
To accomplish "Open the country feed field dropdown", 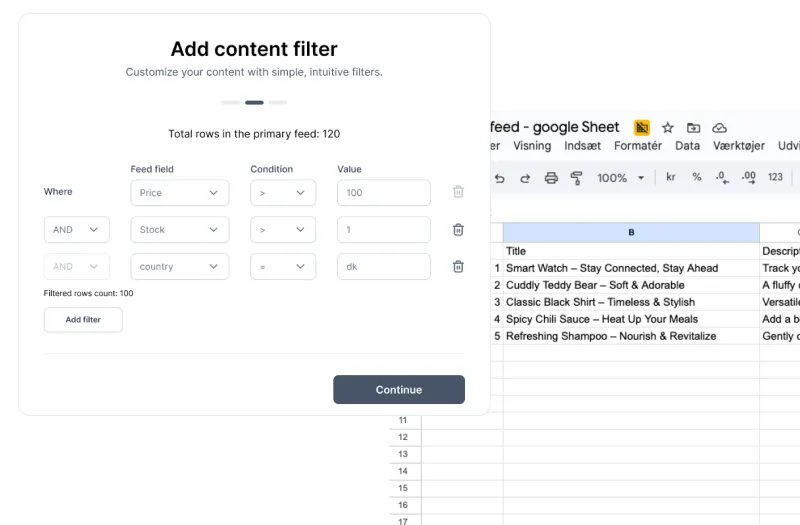I will point(180,266).
